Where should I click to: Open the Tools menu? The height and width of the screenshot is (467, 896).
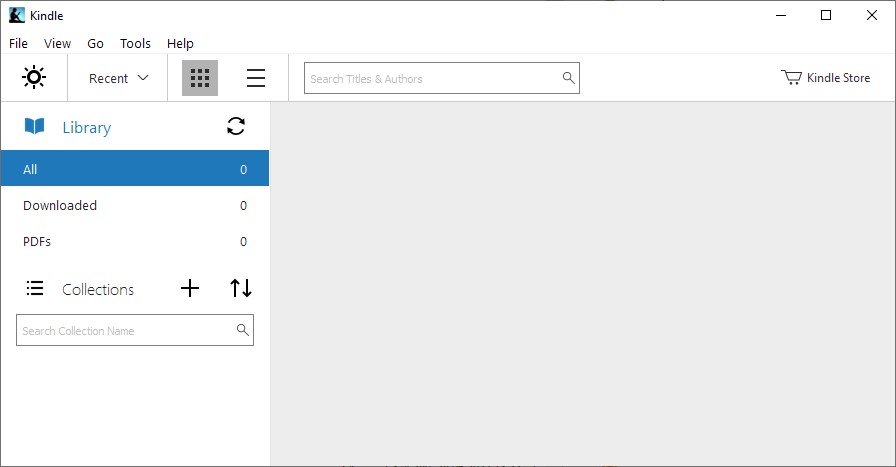point(135,43)
